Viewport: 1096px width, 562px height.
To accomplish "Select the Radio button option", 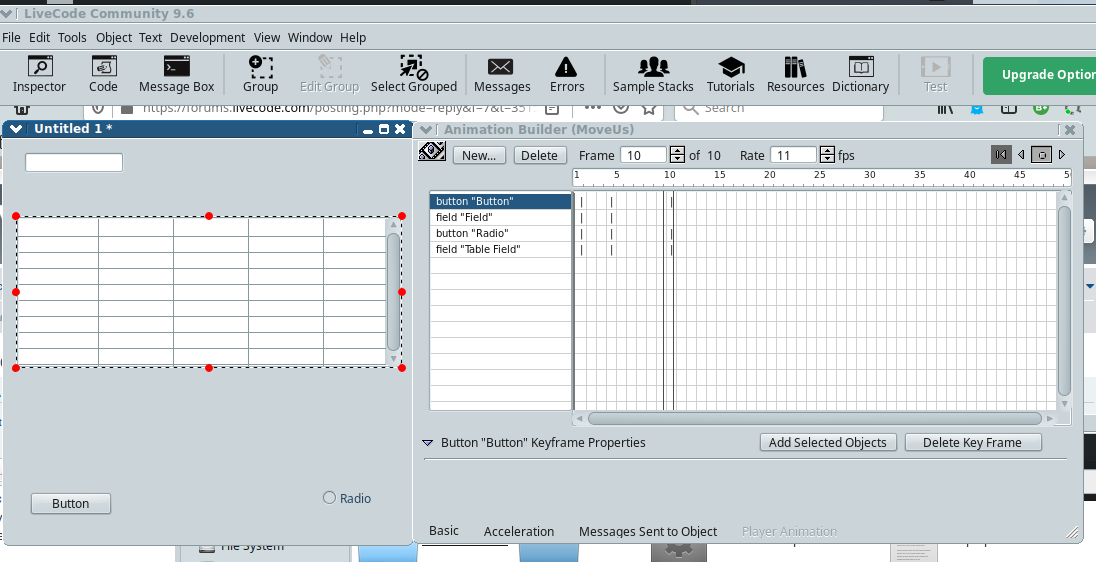I will (x=330, y=498).
